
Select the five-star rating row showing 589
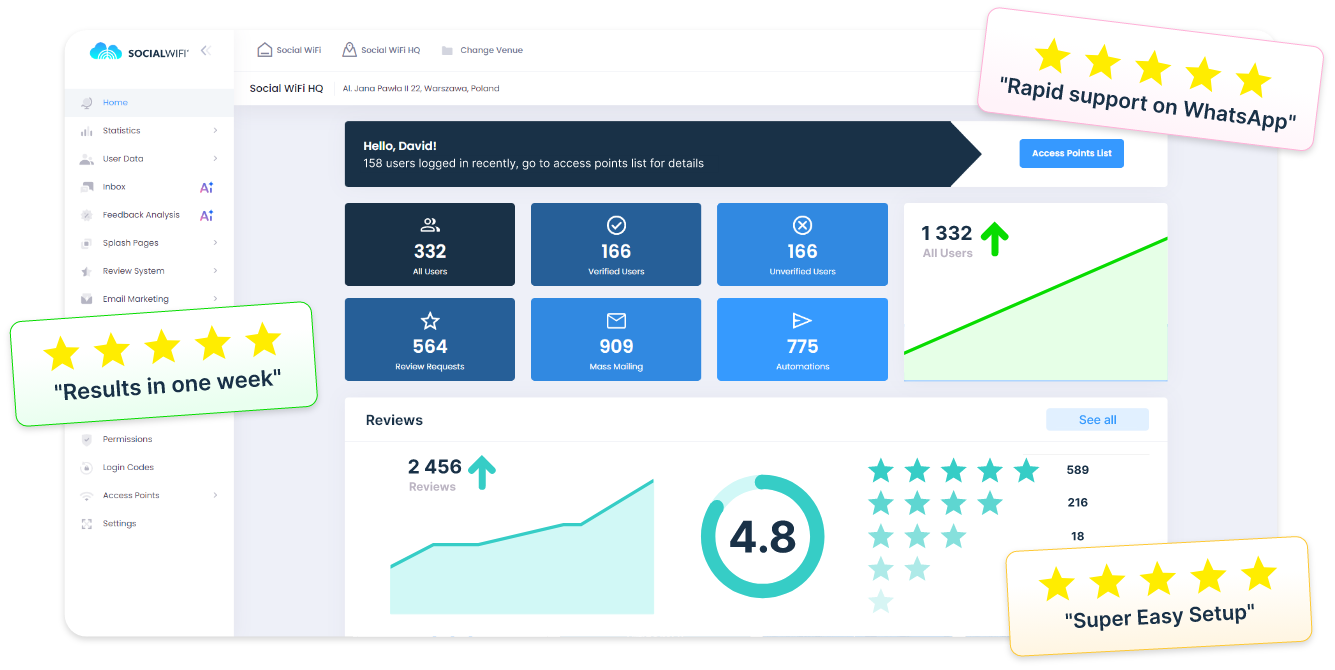[x=954, y=468]
